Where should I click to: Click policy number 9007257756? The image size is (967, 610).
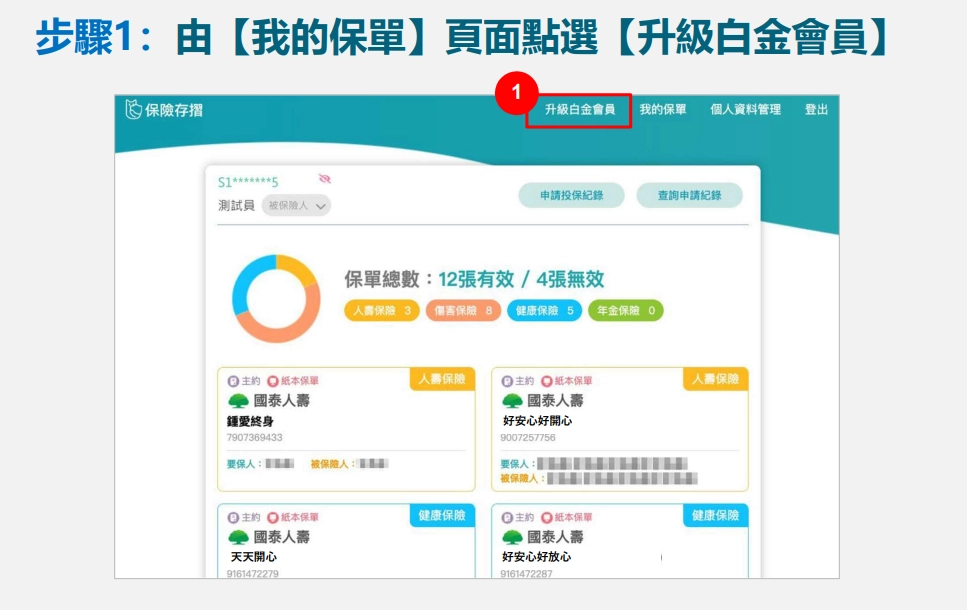click(x=528, y=438)
